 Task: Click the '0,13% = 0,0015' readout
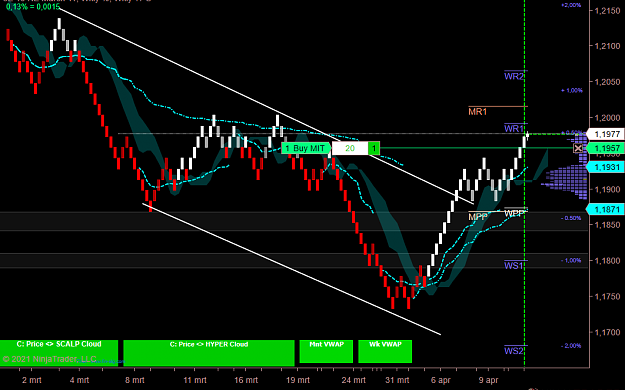(x=33, y=7)
